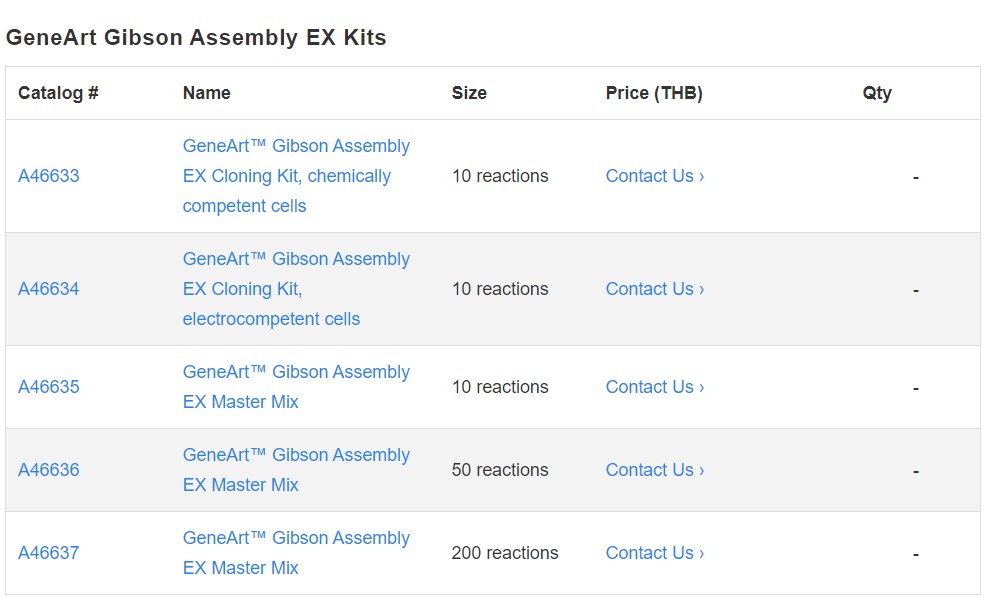990x598 pixels.
Task: Open EX Master Mix name link for A46637
Action: tap(296, 553)
